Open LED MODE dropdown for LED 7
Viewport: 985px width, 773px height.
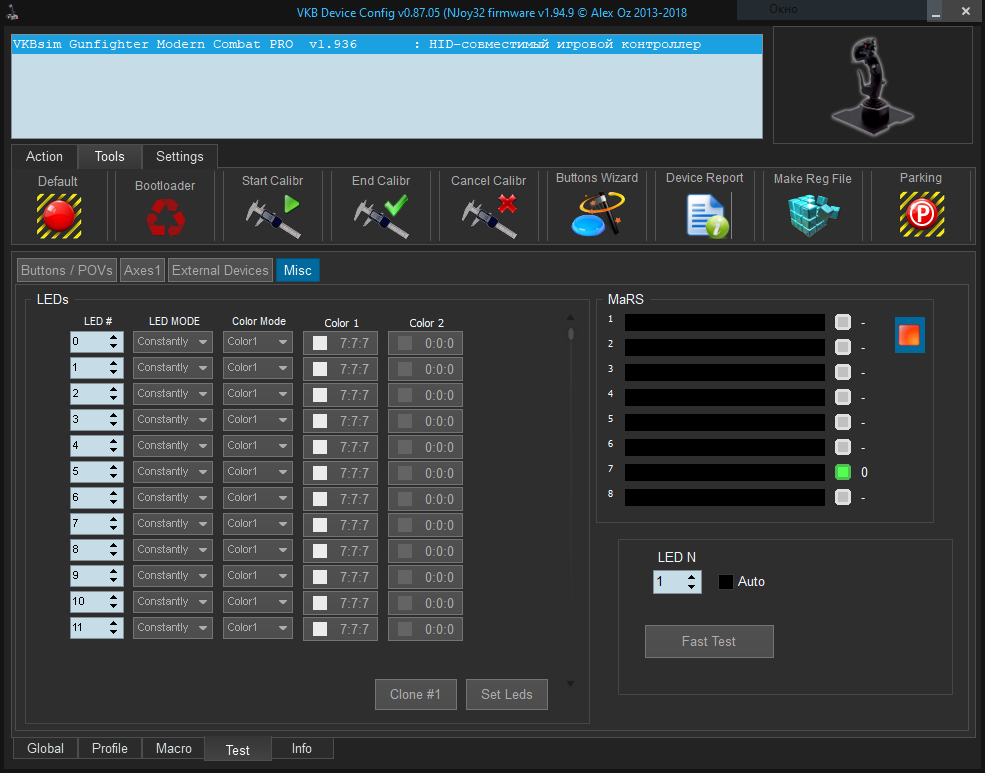(x=173, y=524)
